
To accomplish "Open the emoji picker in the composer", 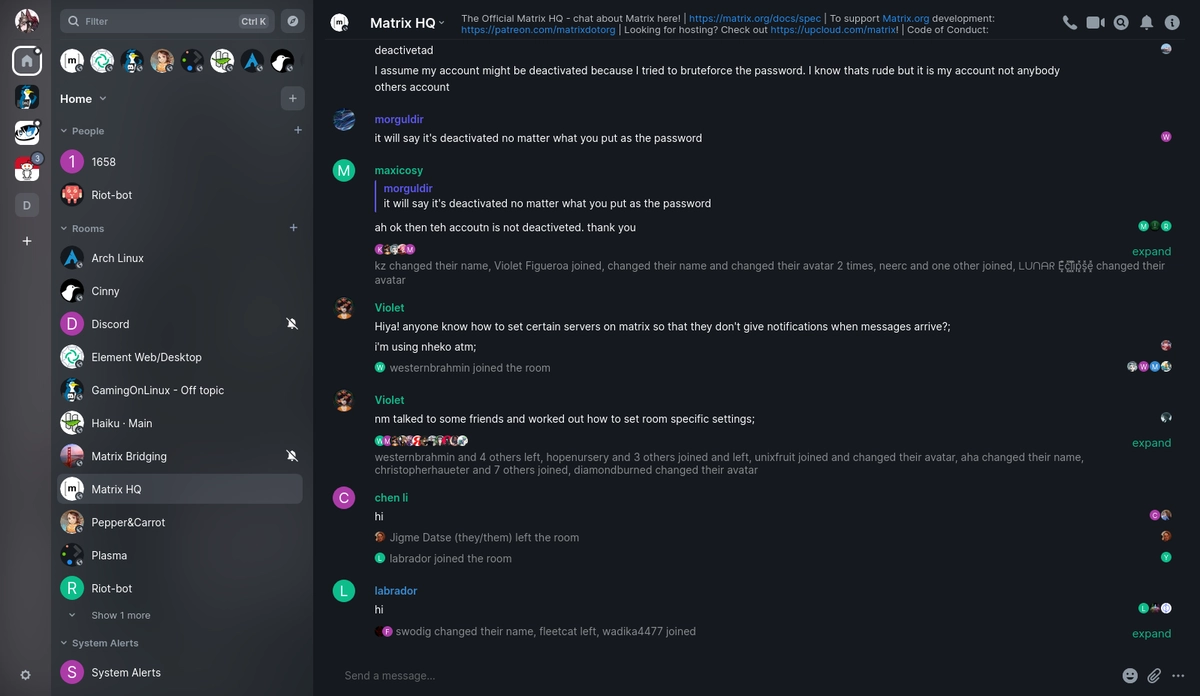I will pos(1130,675).
